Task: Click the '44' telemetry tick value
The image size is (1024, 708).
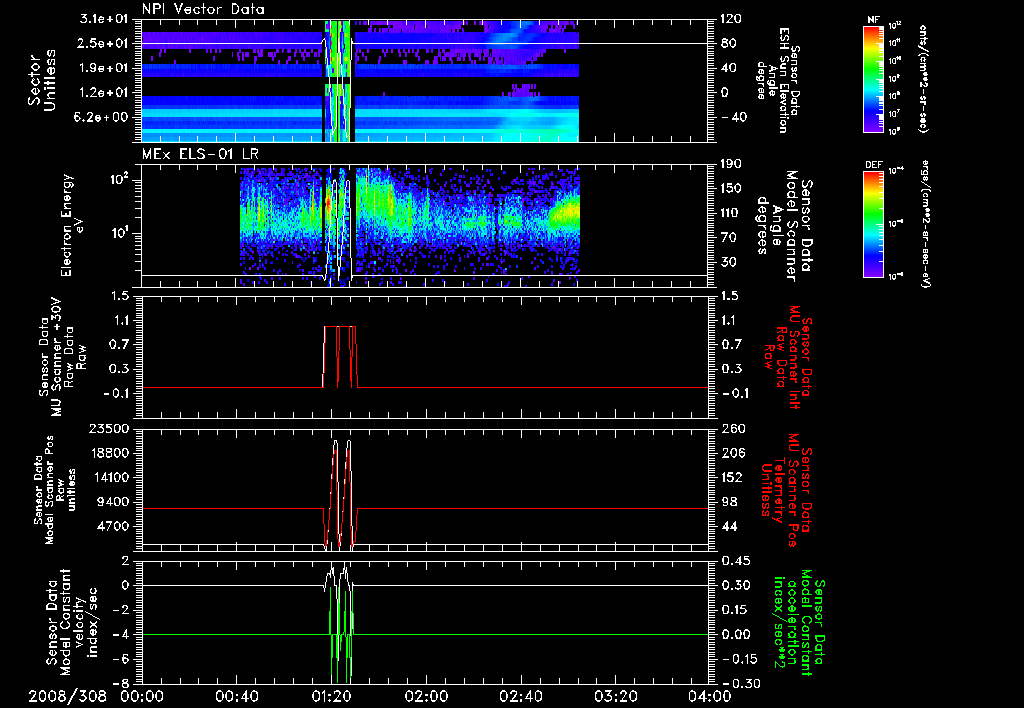Action: tap(729, 526)
